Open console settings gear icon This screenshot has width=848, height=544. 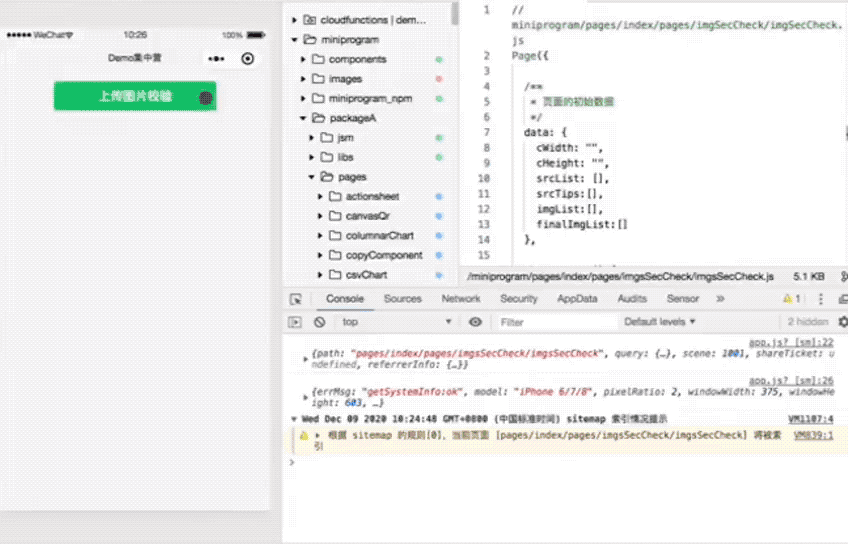pyautogui.click(x=843, y=322)
